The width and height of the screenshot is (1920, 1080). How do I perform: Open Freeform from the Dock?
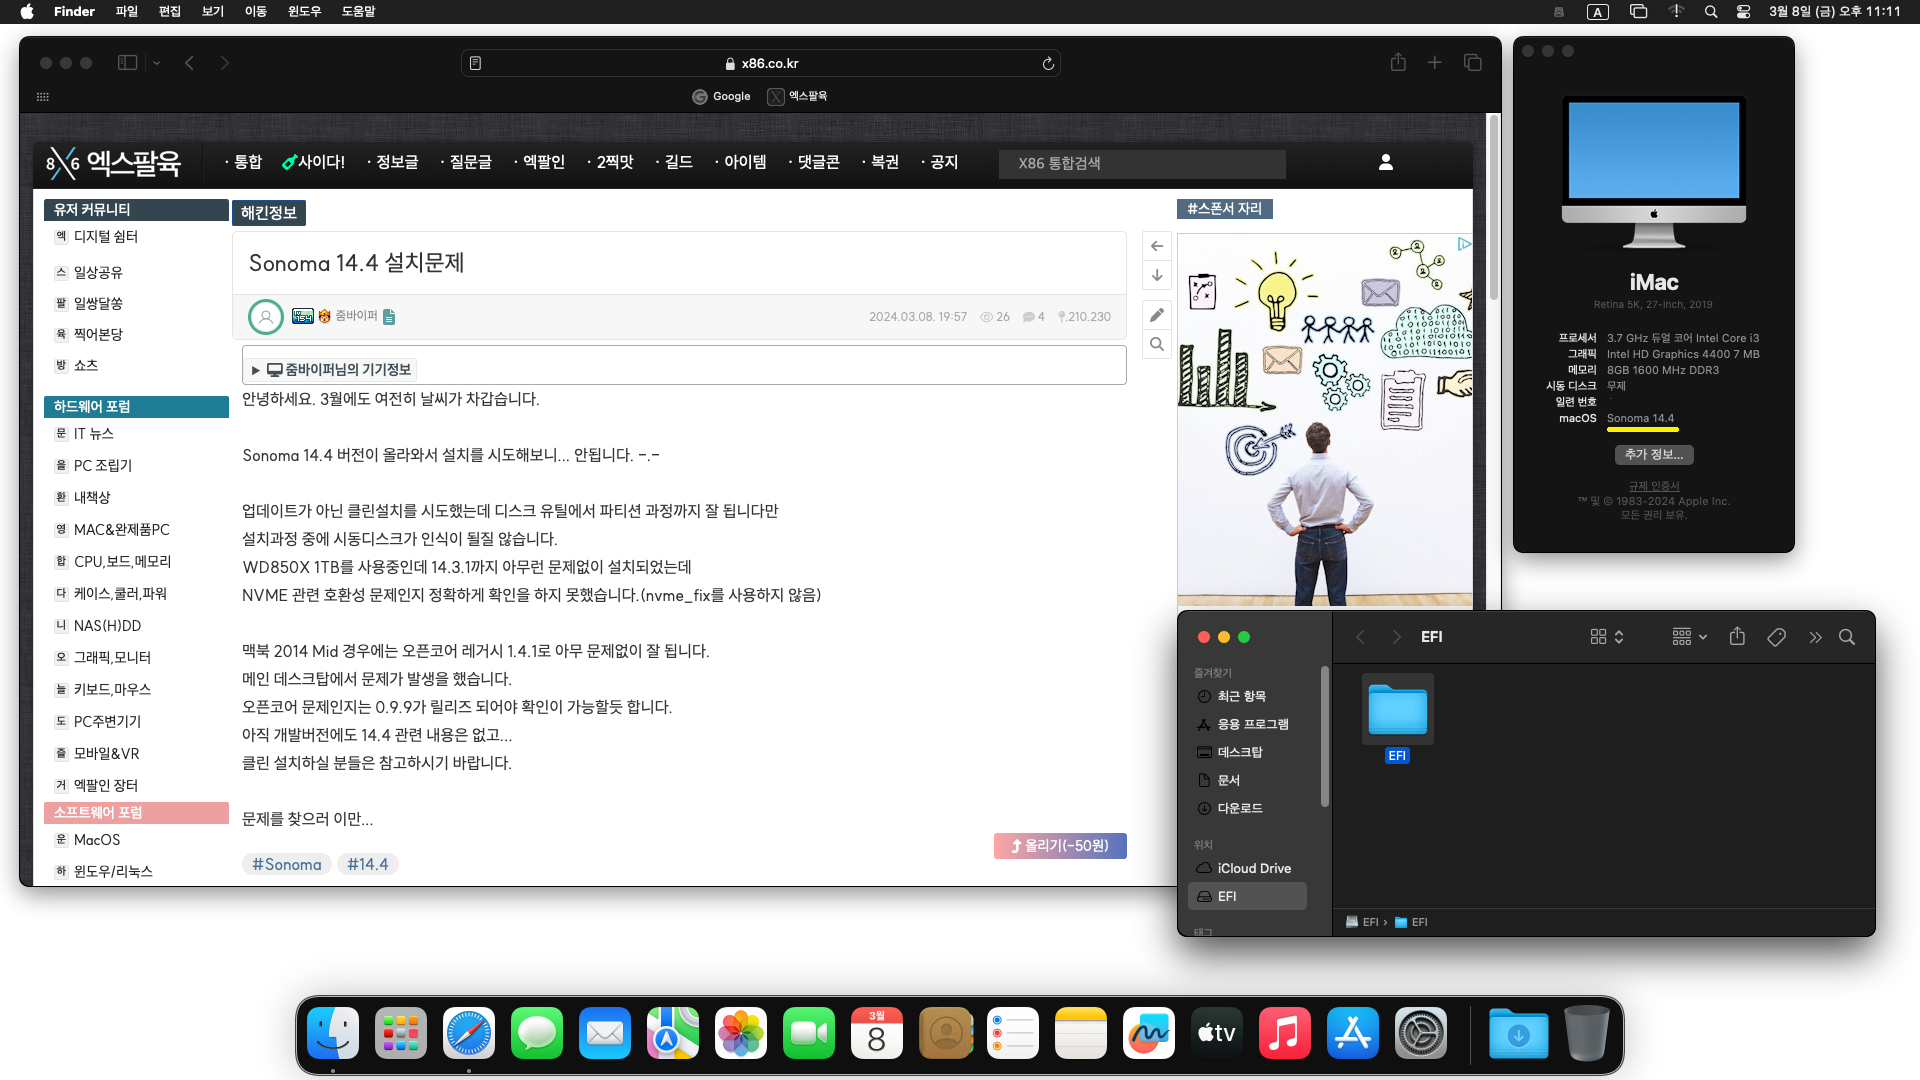[1149, 1034]
